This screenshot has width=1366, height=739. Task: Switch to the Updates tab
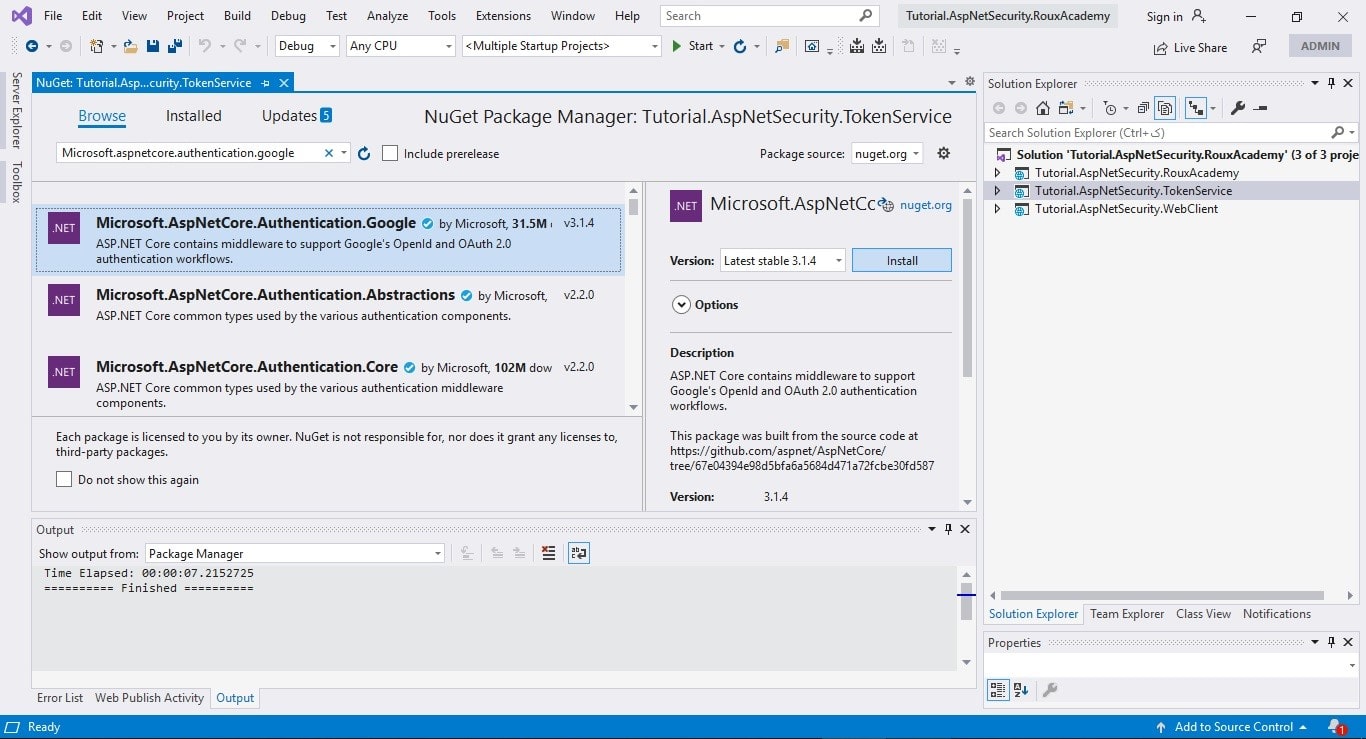(289, 115)
